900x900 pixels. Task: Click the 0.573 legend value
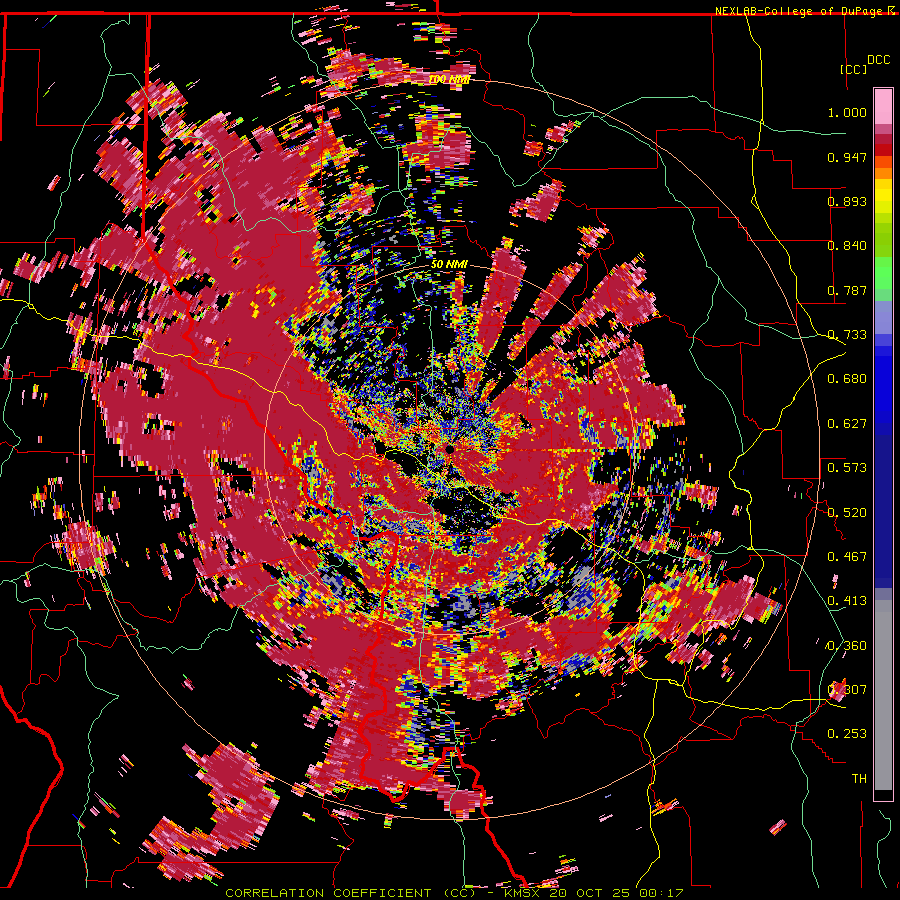847,468
